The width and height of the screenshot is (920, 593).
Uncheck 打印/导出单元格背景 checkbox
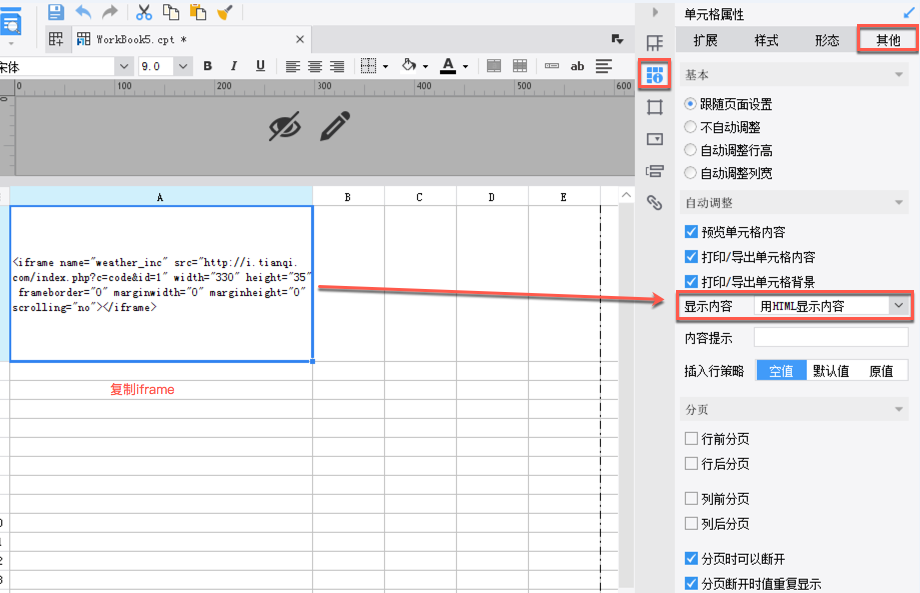(691, 282)
